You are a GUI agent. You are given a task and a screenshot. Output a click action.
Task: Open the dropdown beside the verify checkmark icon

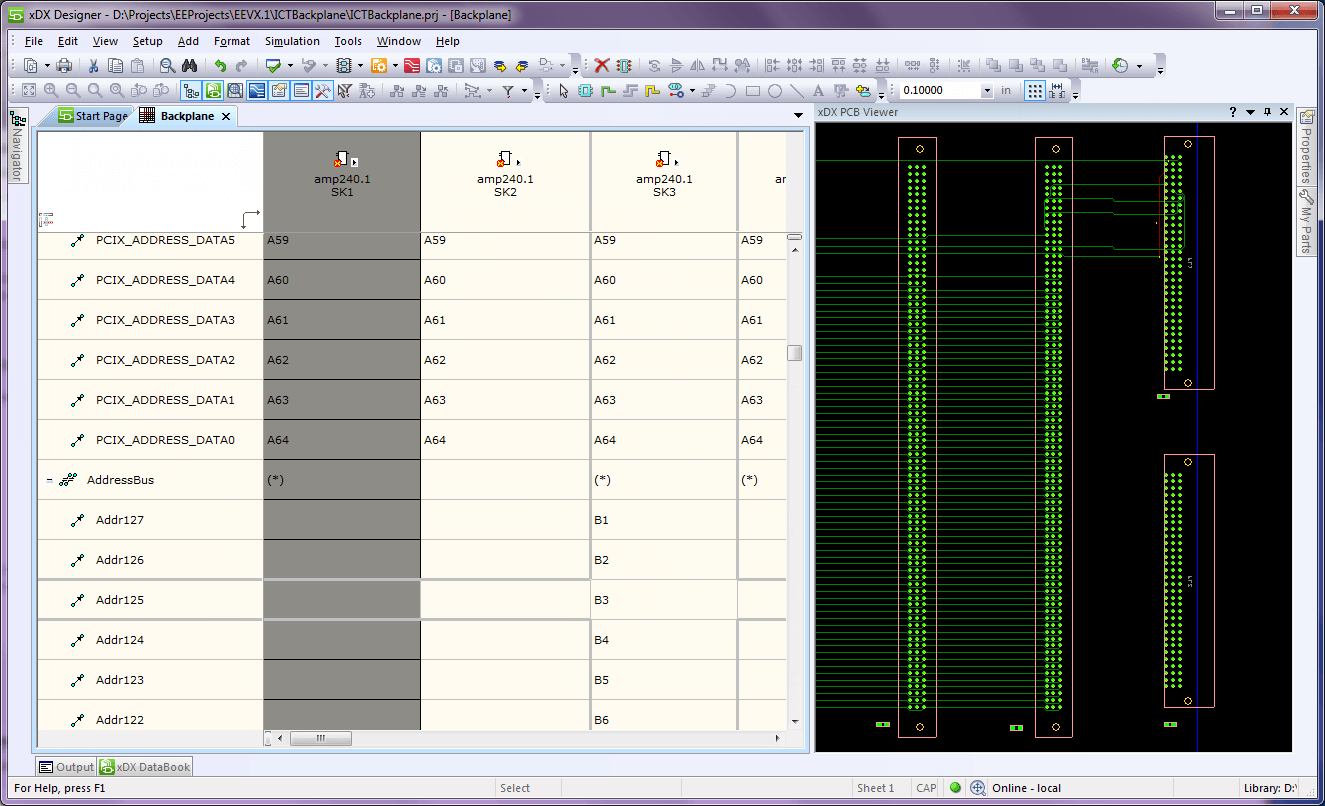pos(290,65)
